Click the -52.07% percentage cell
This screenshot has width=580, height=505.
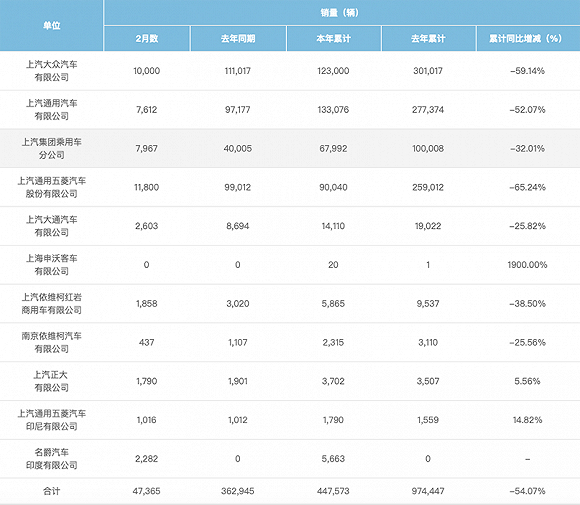click(527, 110)
